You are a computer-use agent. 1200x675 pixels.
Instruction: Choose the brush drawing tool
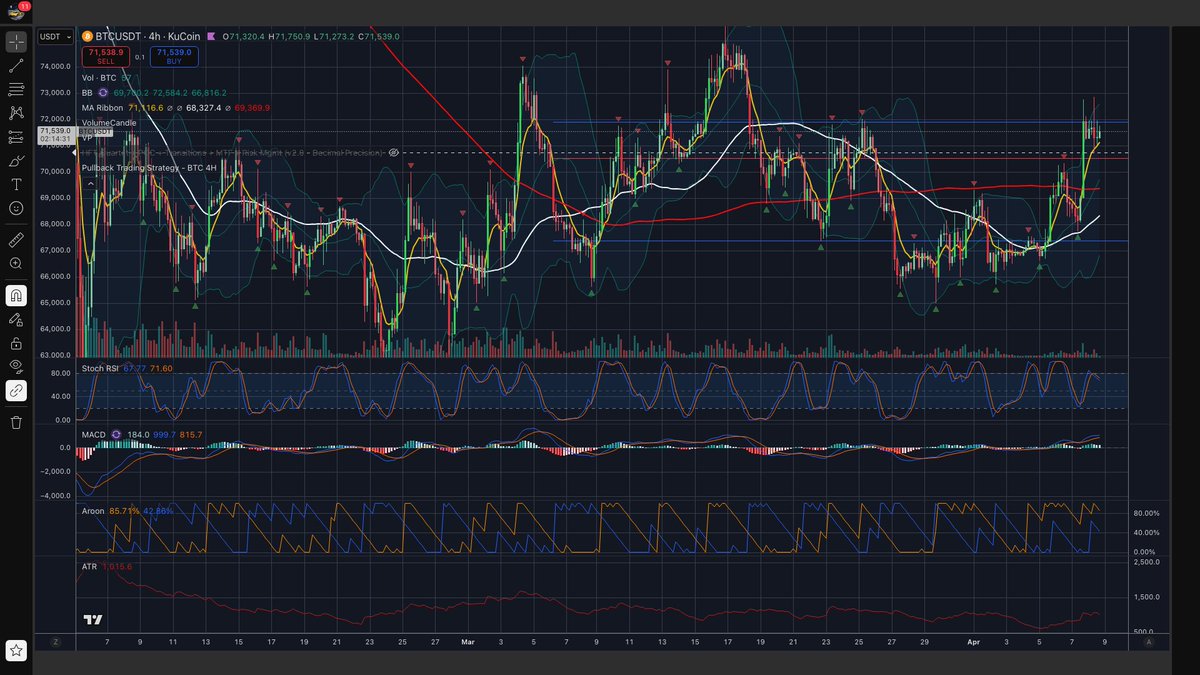coord(16,161)
